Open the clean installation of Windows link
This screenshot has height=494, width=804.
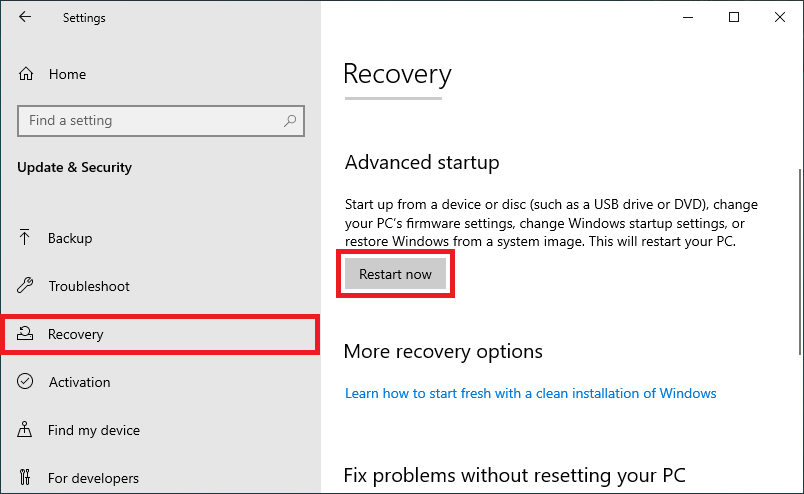[x=530, y=393]
